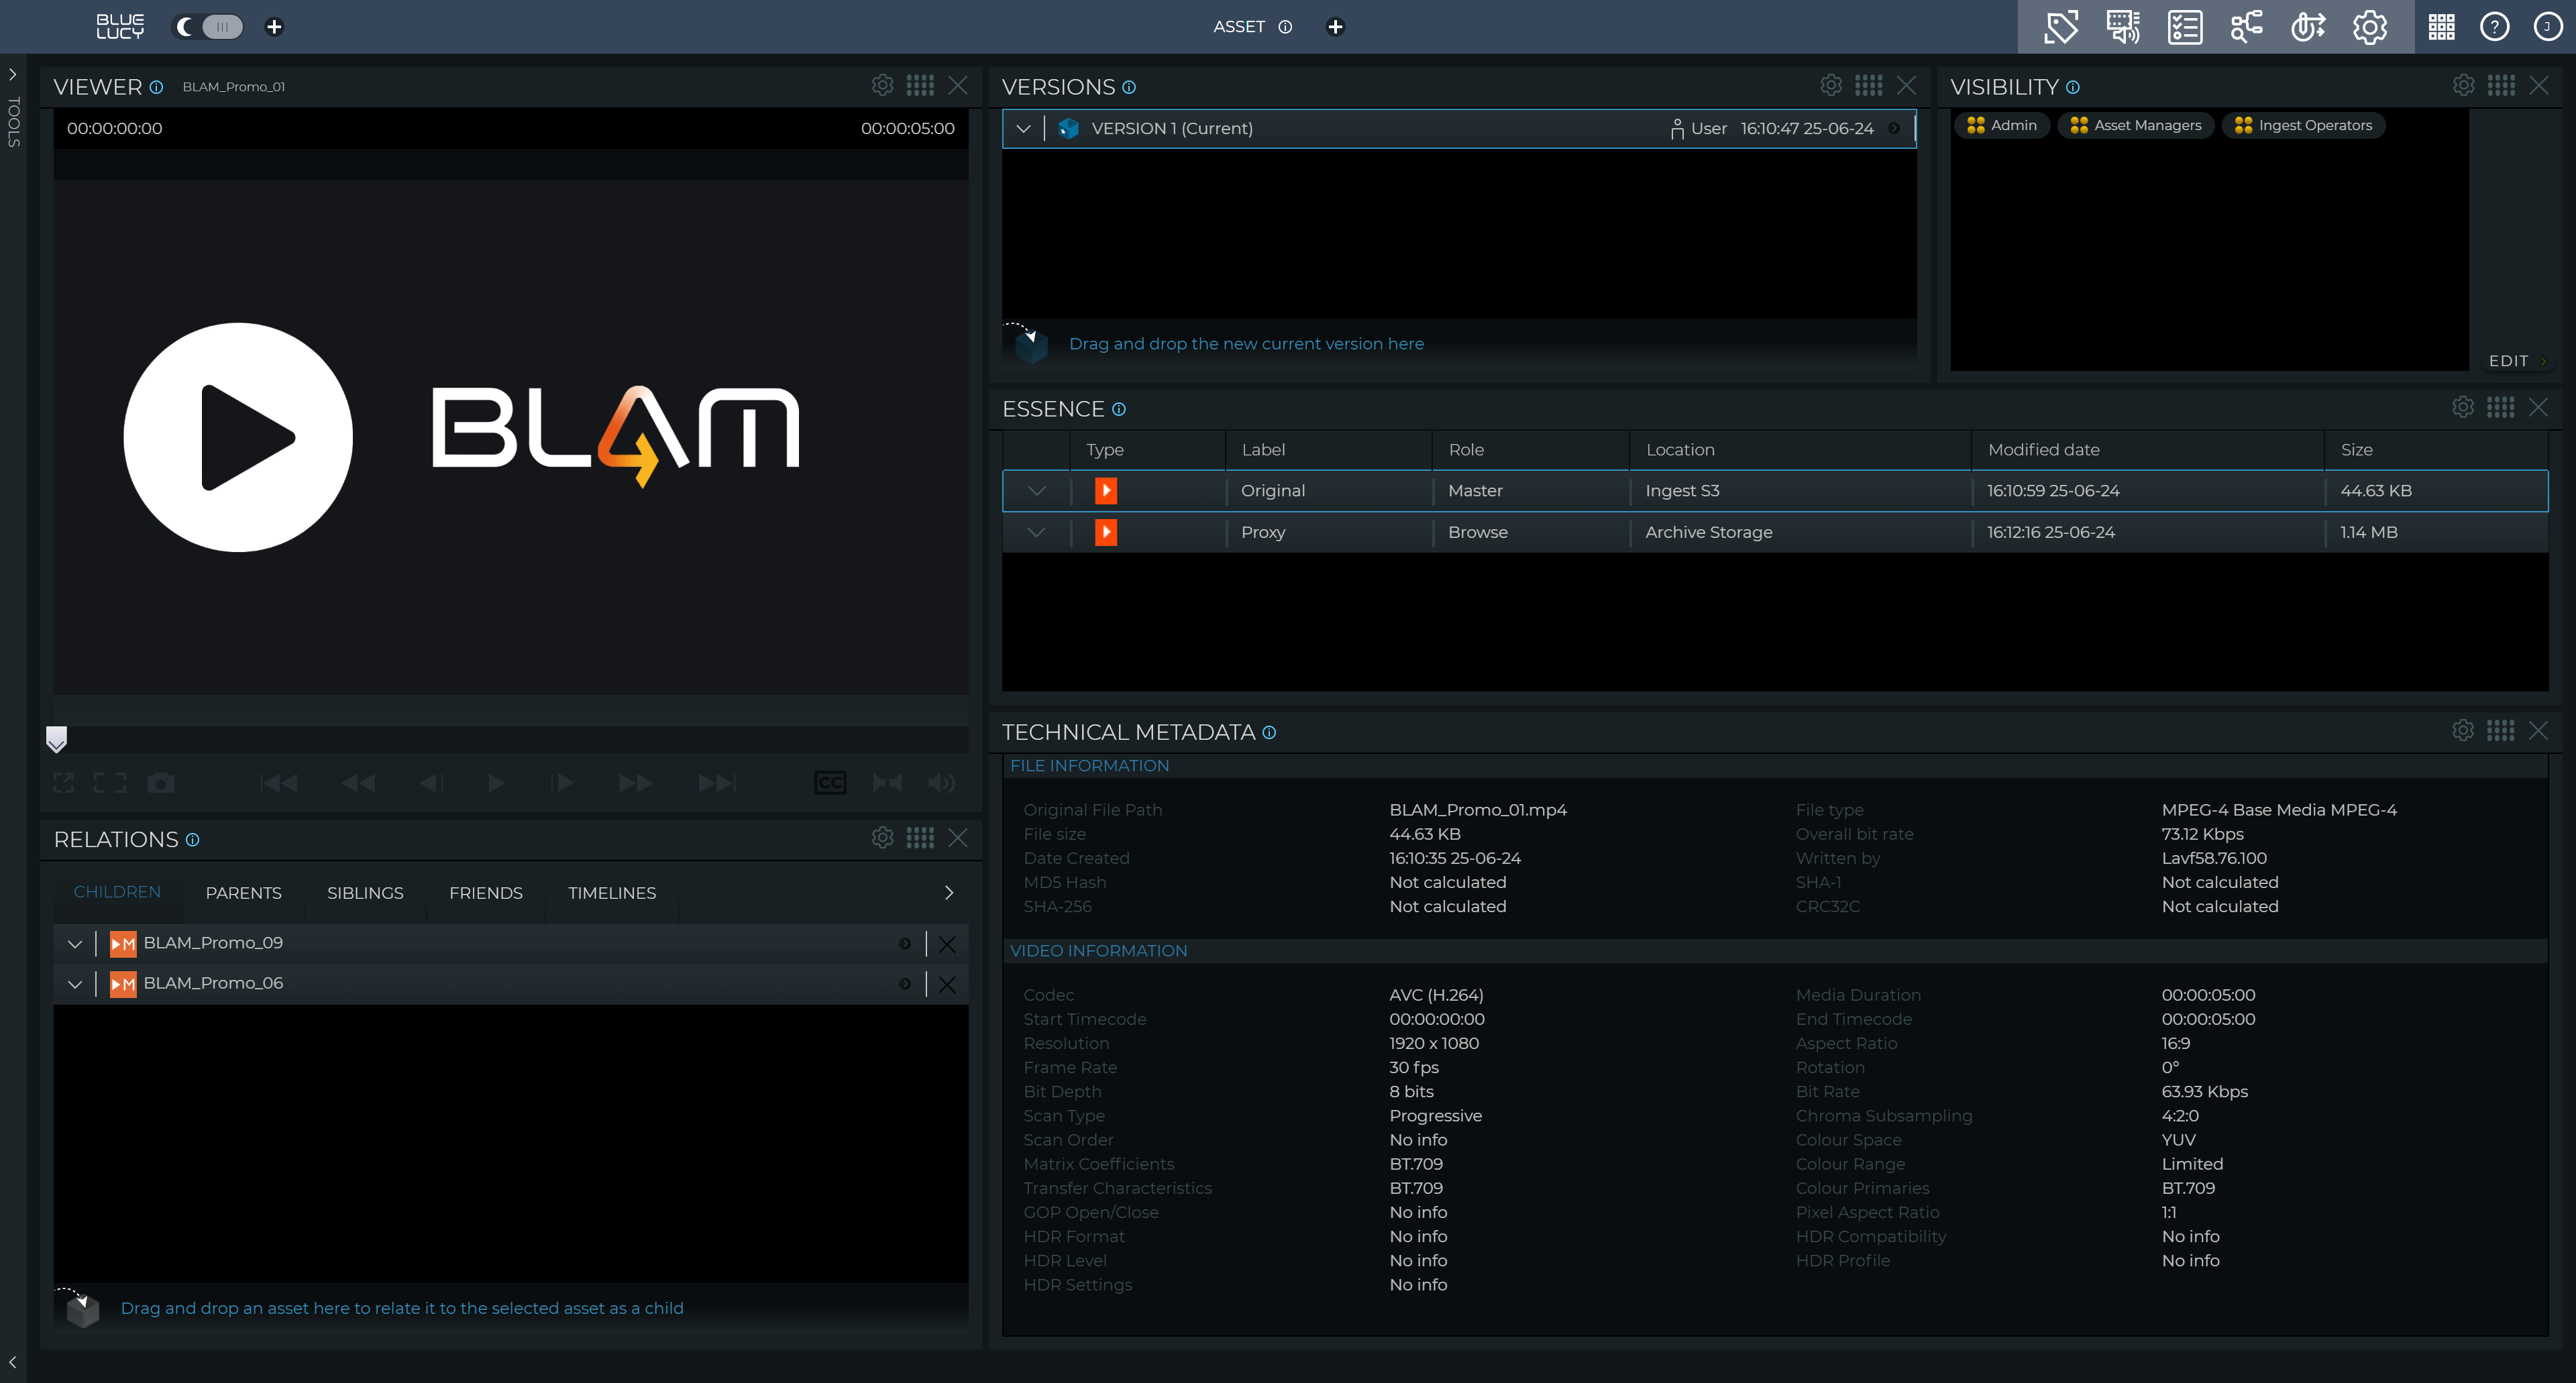Move the viewer timeline playhead marker
This screenshot has width=2576, height=1383.
(x=57, y=739)
